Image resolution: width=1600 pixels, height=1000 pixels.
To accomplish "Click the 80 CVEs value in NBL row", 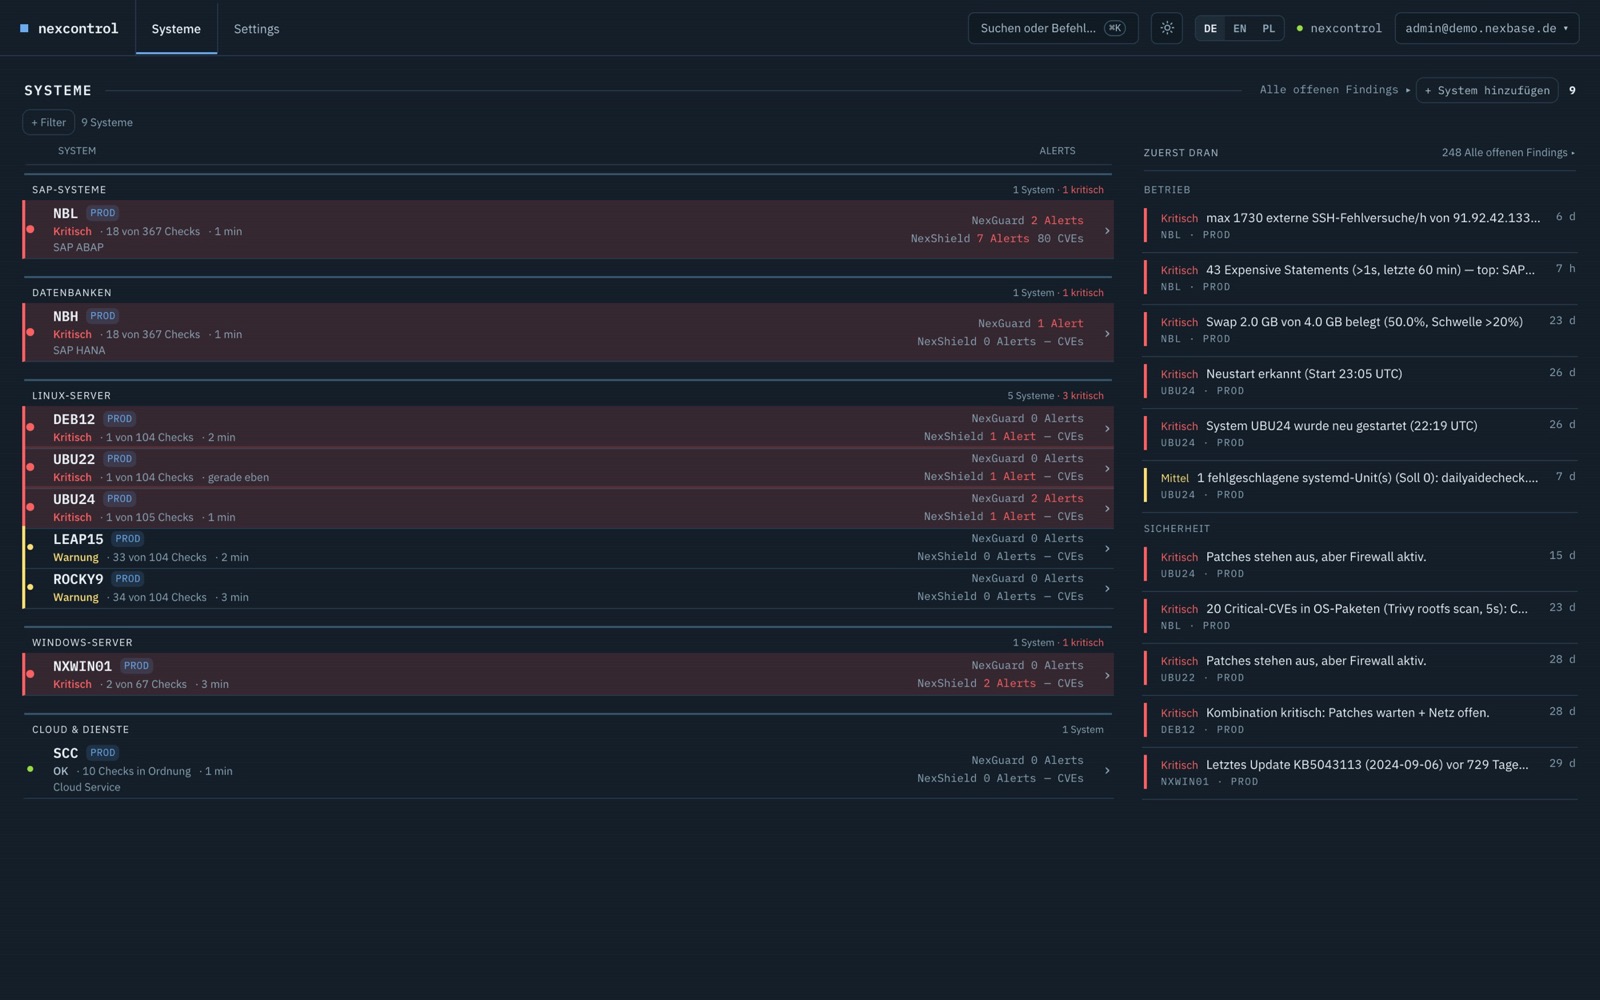I will click(1060, 238).
